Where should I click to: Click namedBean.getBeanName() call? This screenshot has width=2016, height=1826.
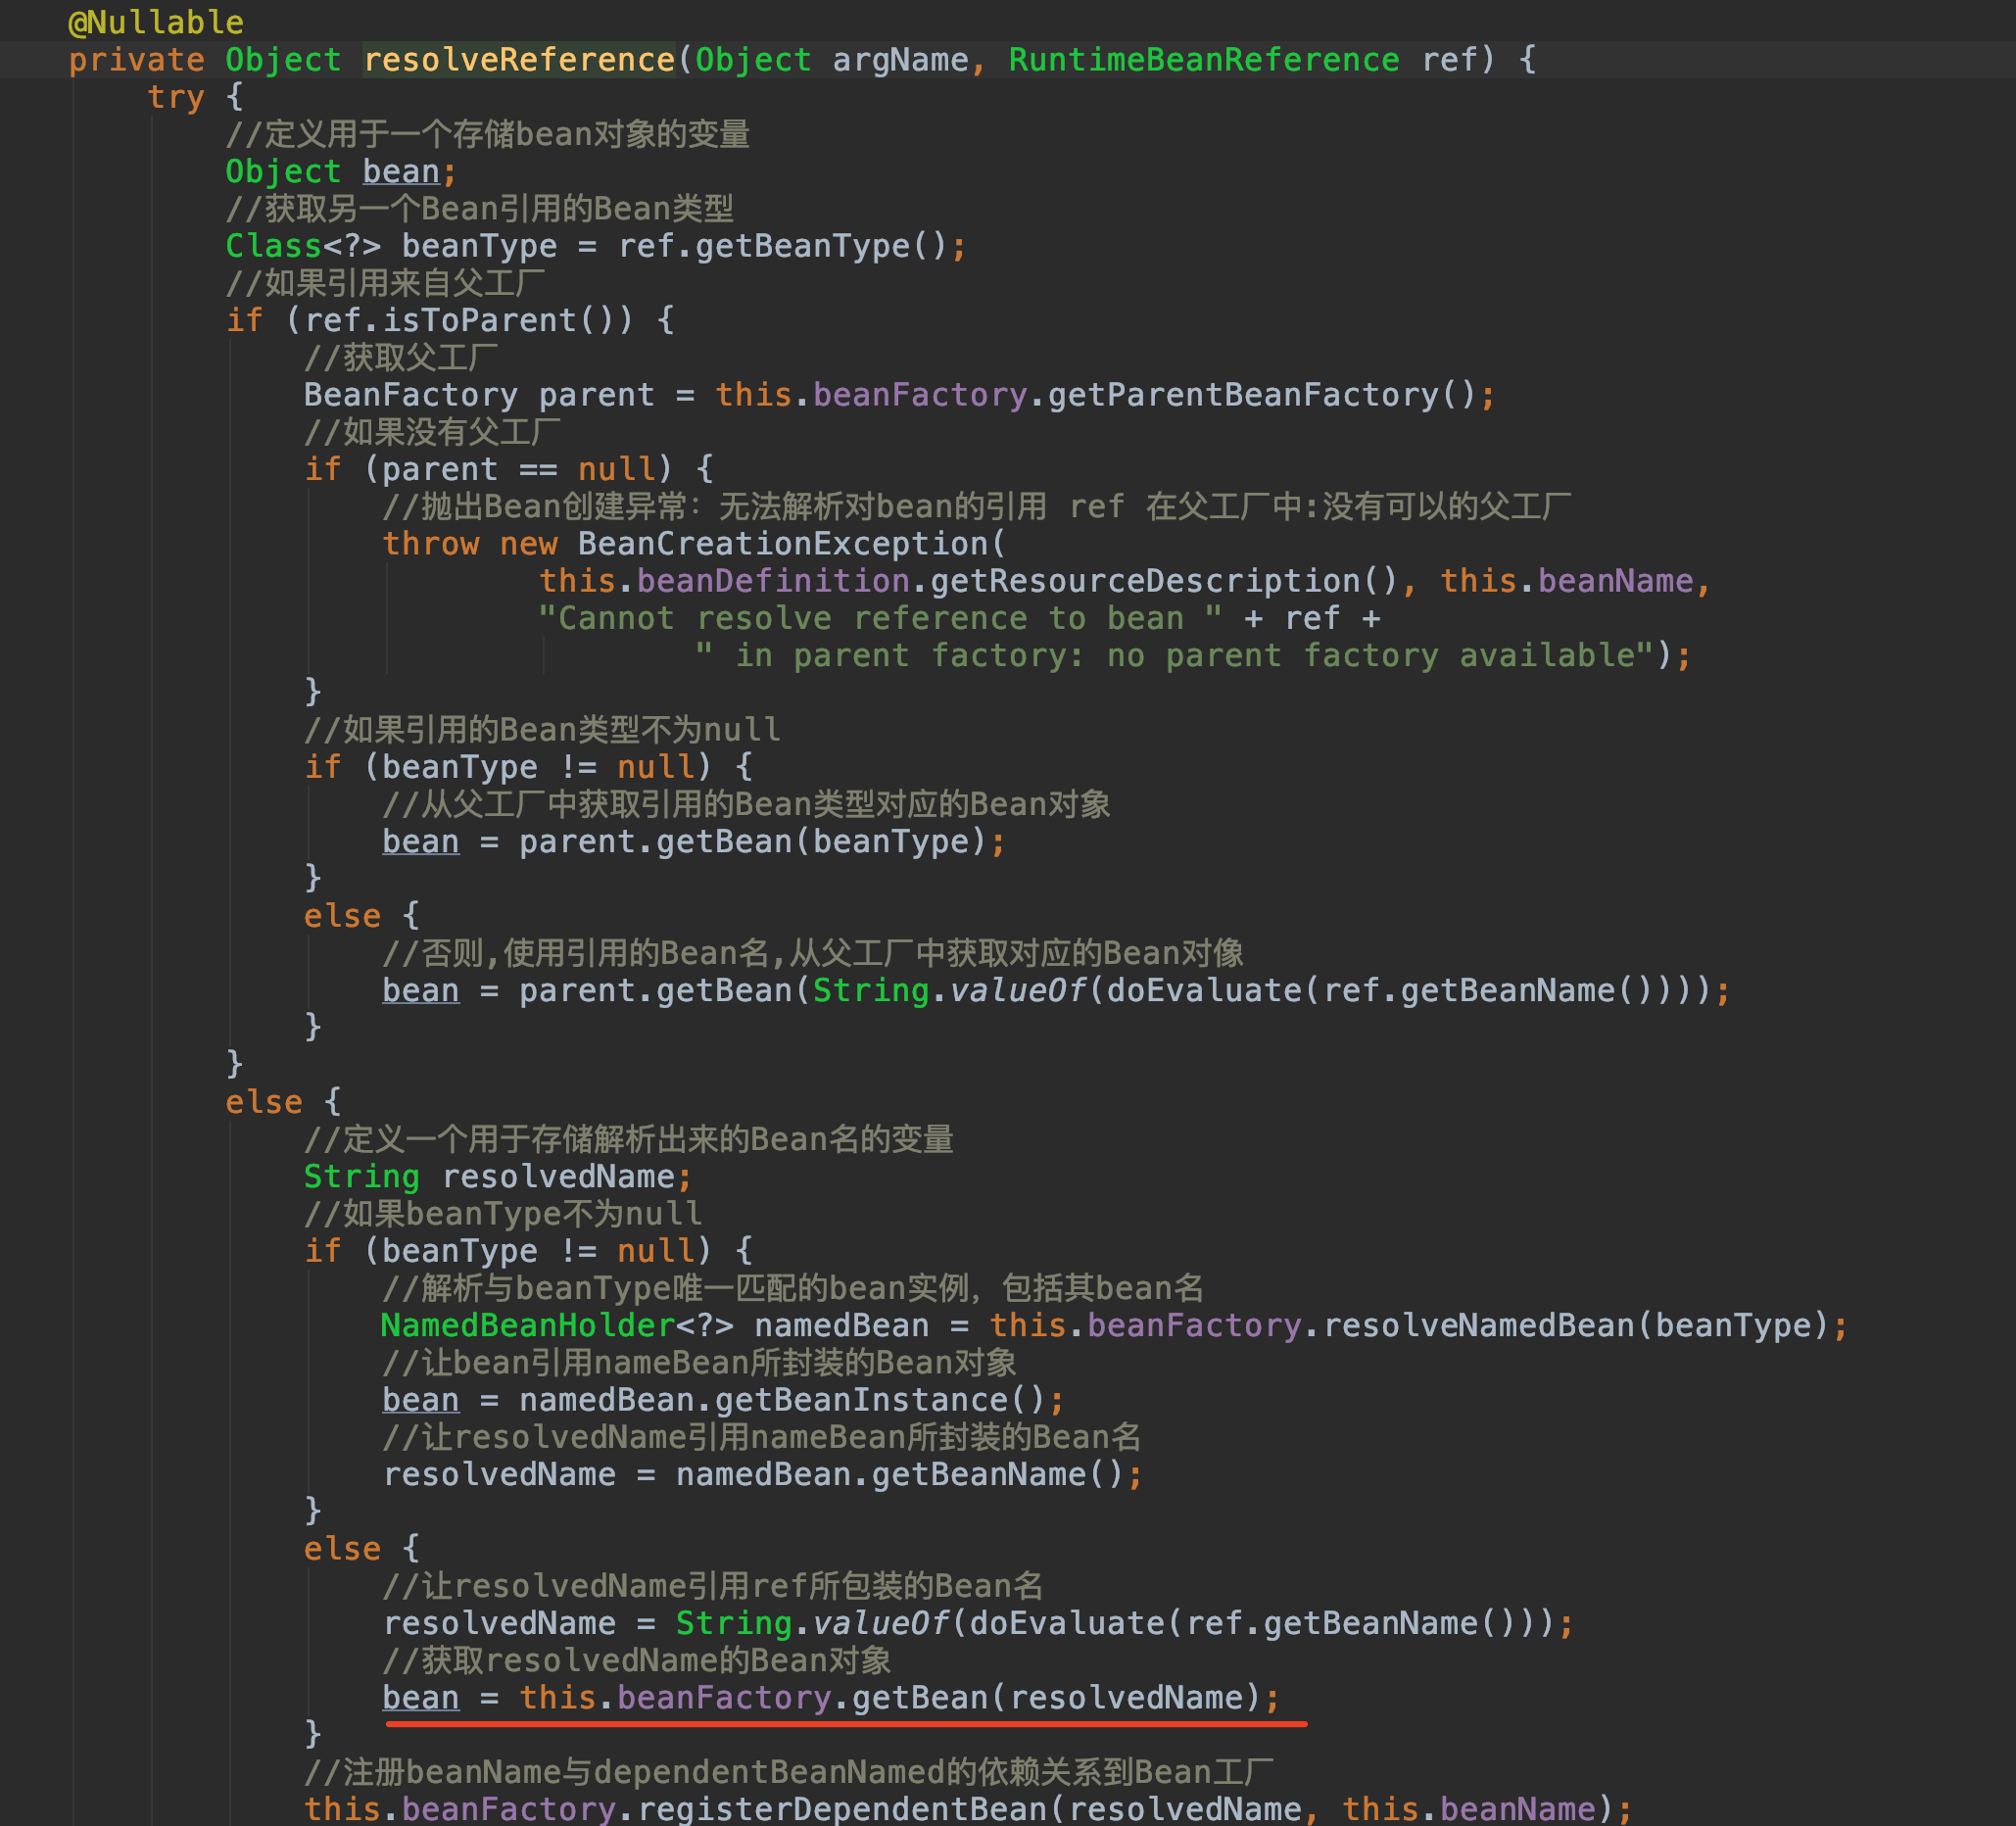tap(900, 1475)
